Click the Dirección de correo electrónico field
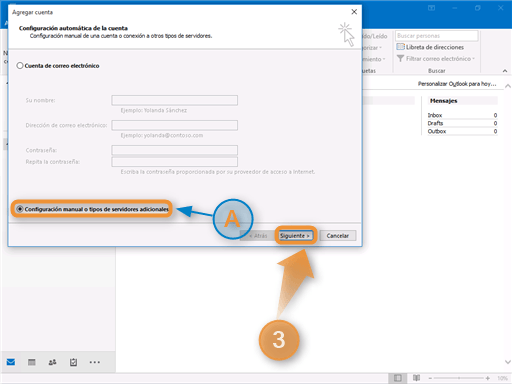512x384 pixels. pos(175,125)
